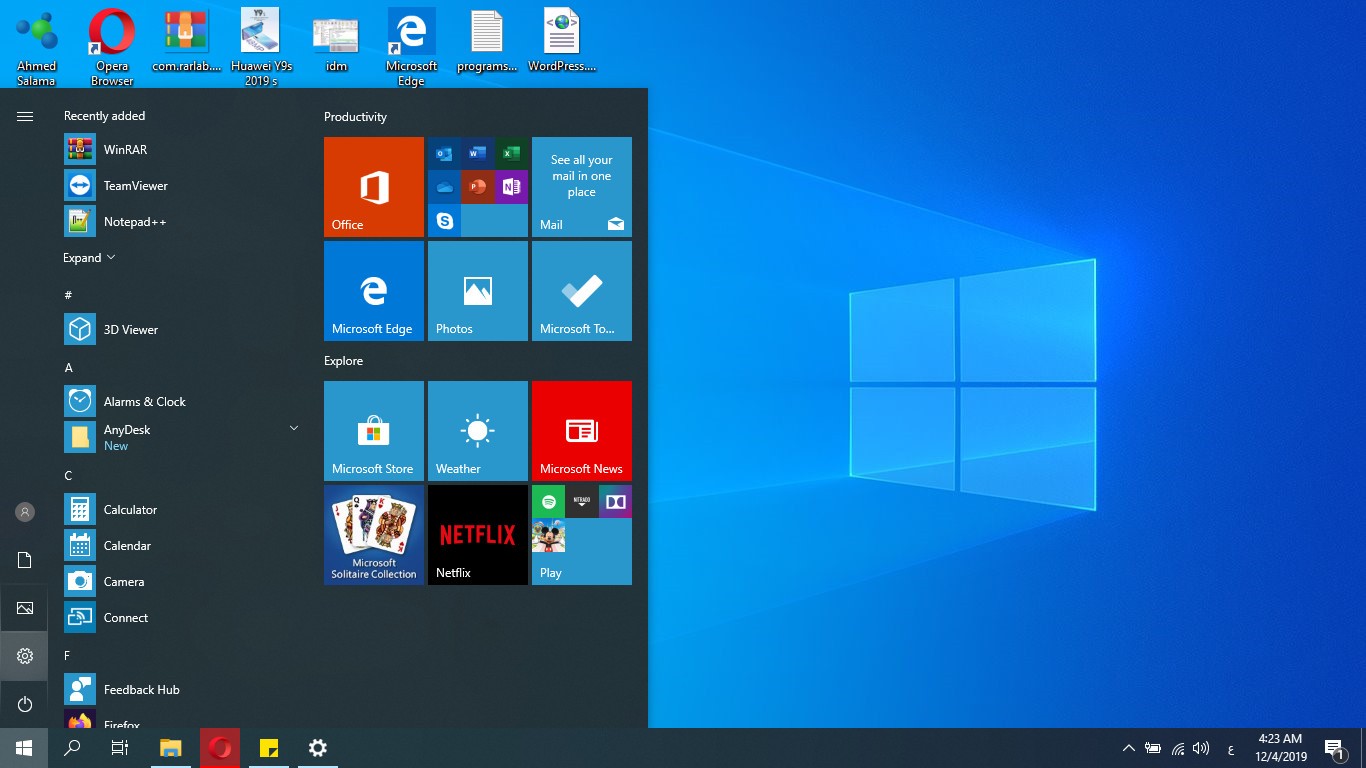Image resolution: width=1366 pixels, height=768 pixels.
Task: Click the Explore group title
Action: pyautogui.click(x=343, y=361)
